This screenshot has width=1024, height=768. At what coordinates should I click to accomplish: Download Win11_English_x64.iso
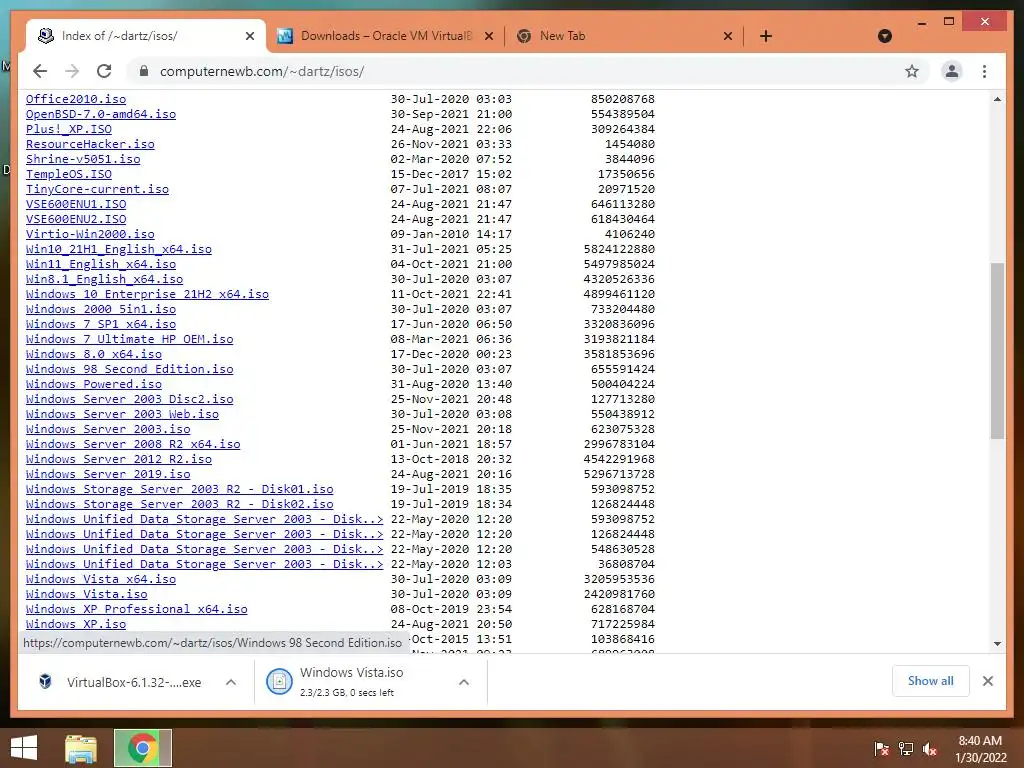101,264
